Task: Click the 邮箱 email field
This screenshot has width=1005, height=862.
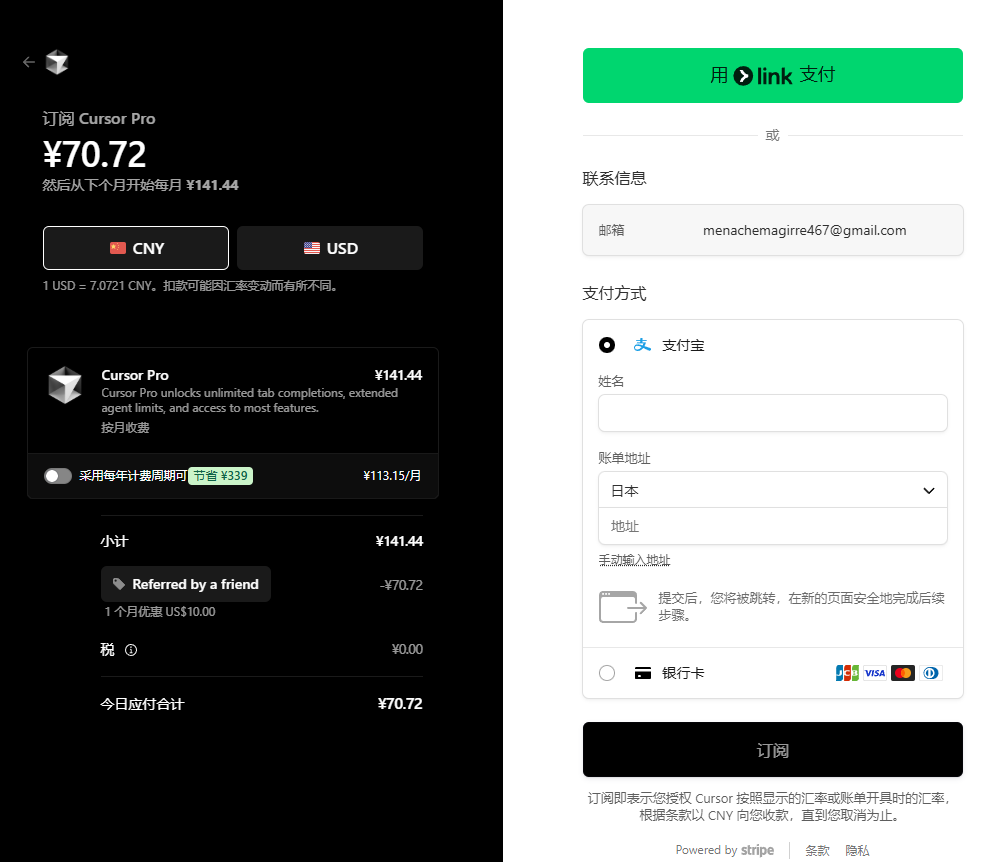Action: coord(772,230)
